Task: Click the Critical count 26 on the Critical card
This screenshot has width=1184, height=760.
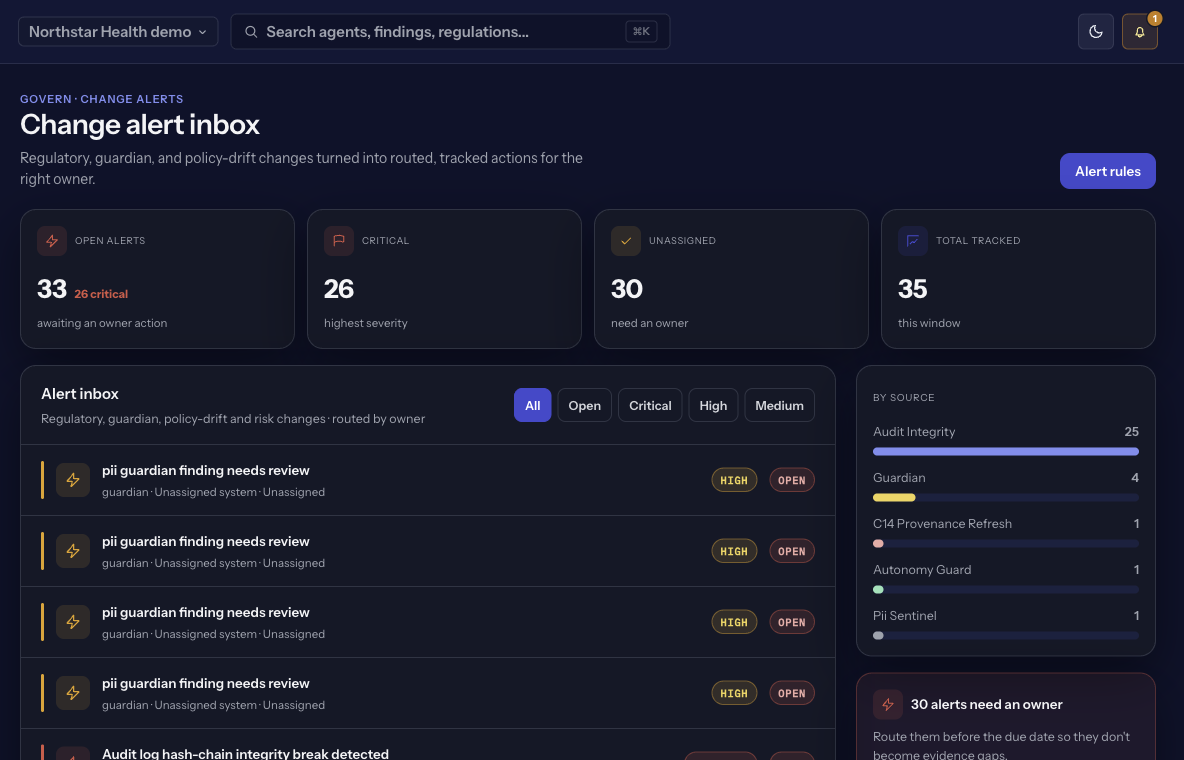Action: click(x=338, y=289)
